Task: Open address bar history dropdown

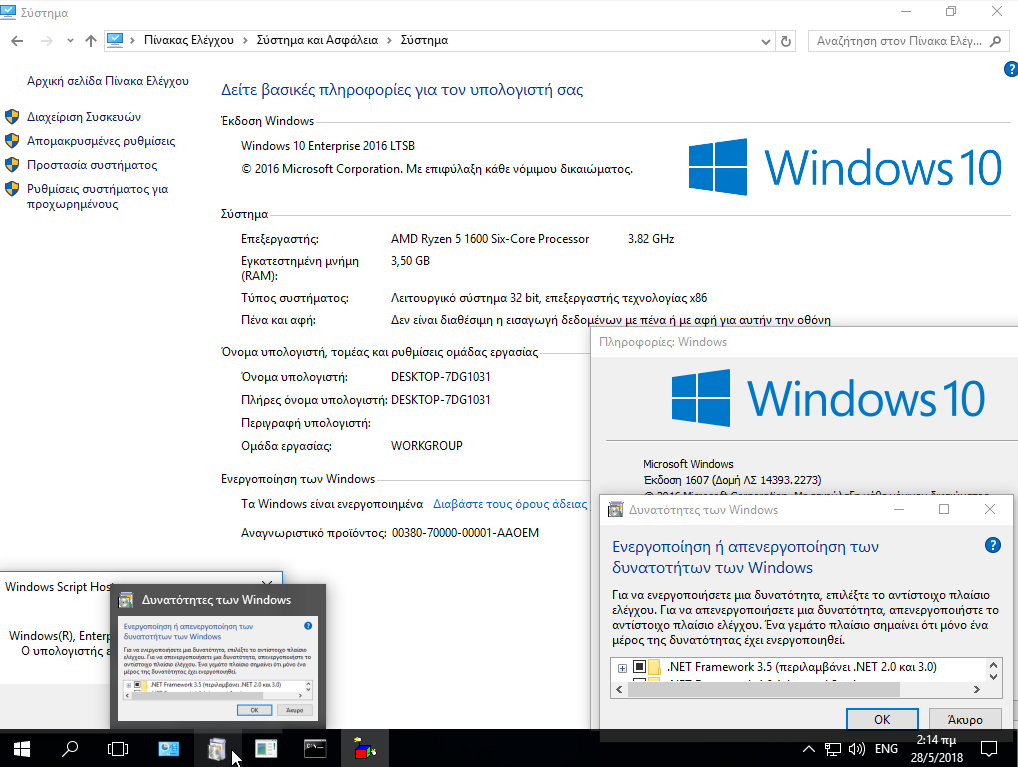Action: (x=765, y=41)
